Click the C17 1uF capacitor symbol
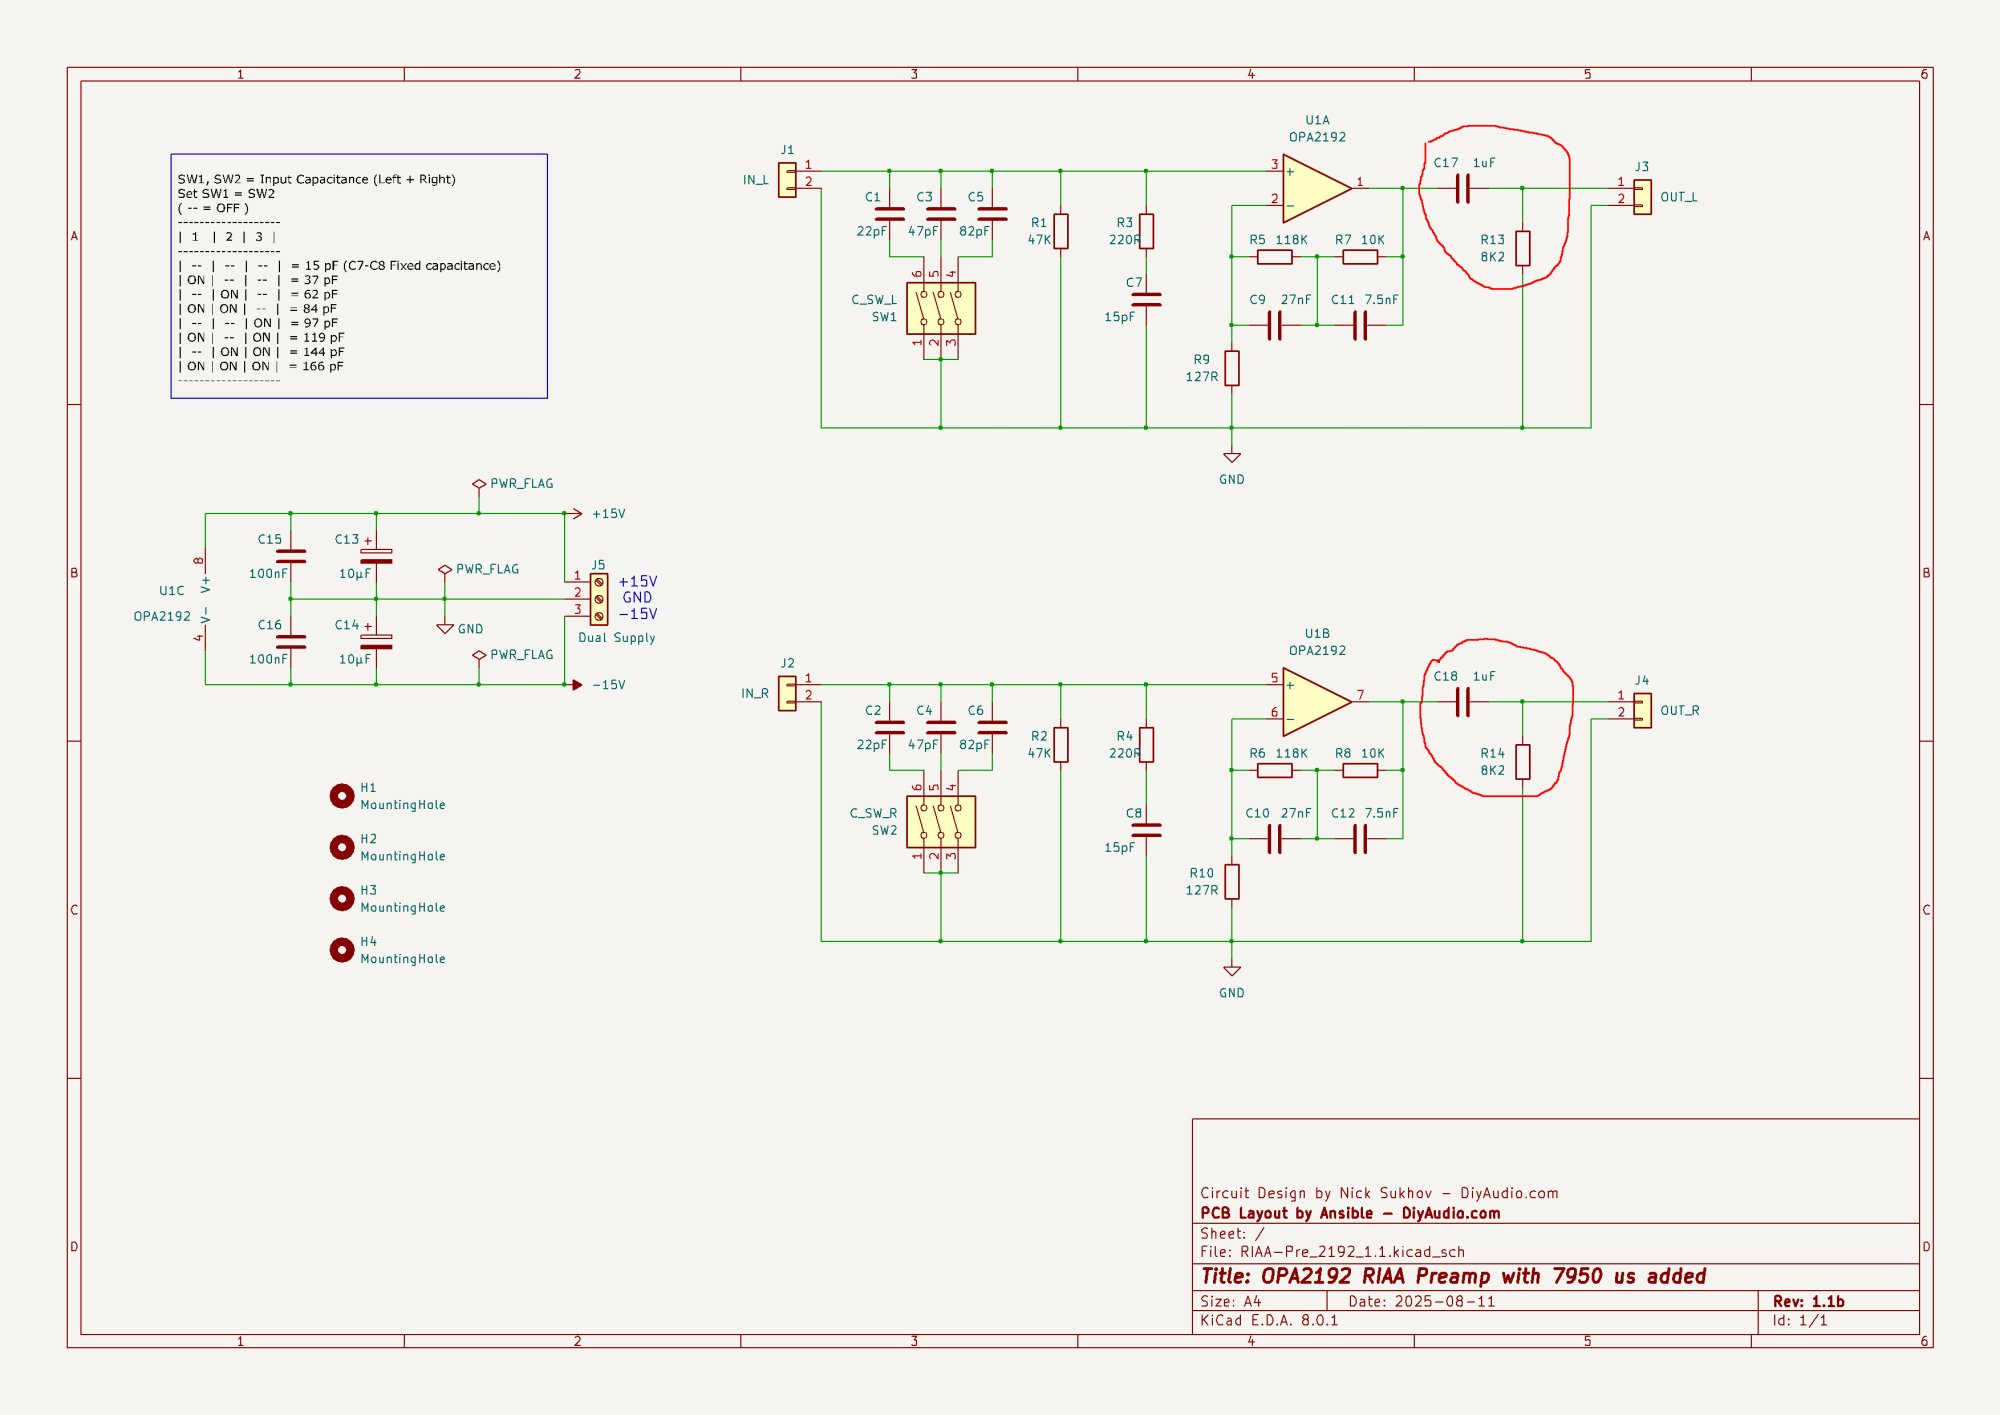Viewport: 2000px width, 1415px height. (1462, 188)
